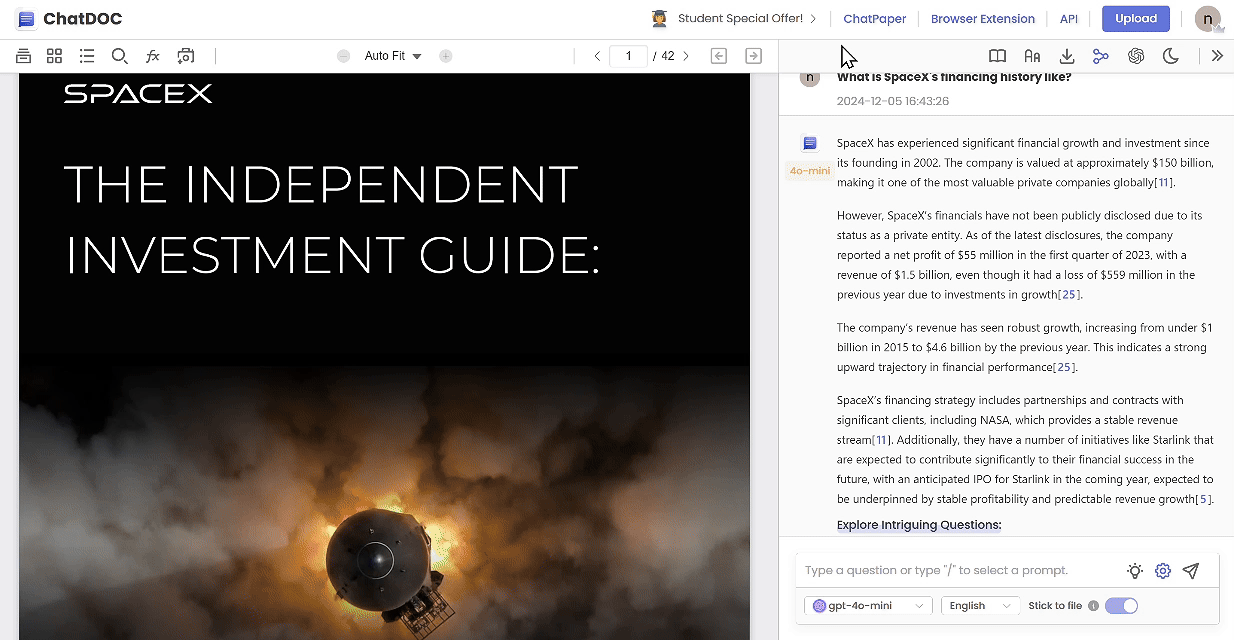Open suggested prompts with lightbulb icon
Image resolution: width=1234 pixels, height=640 pixels.
coord(1134,571)
